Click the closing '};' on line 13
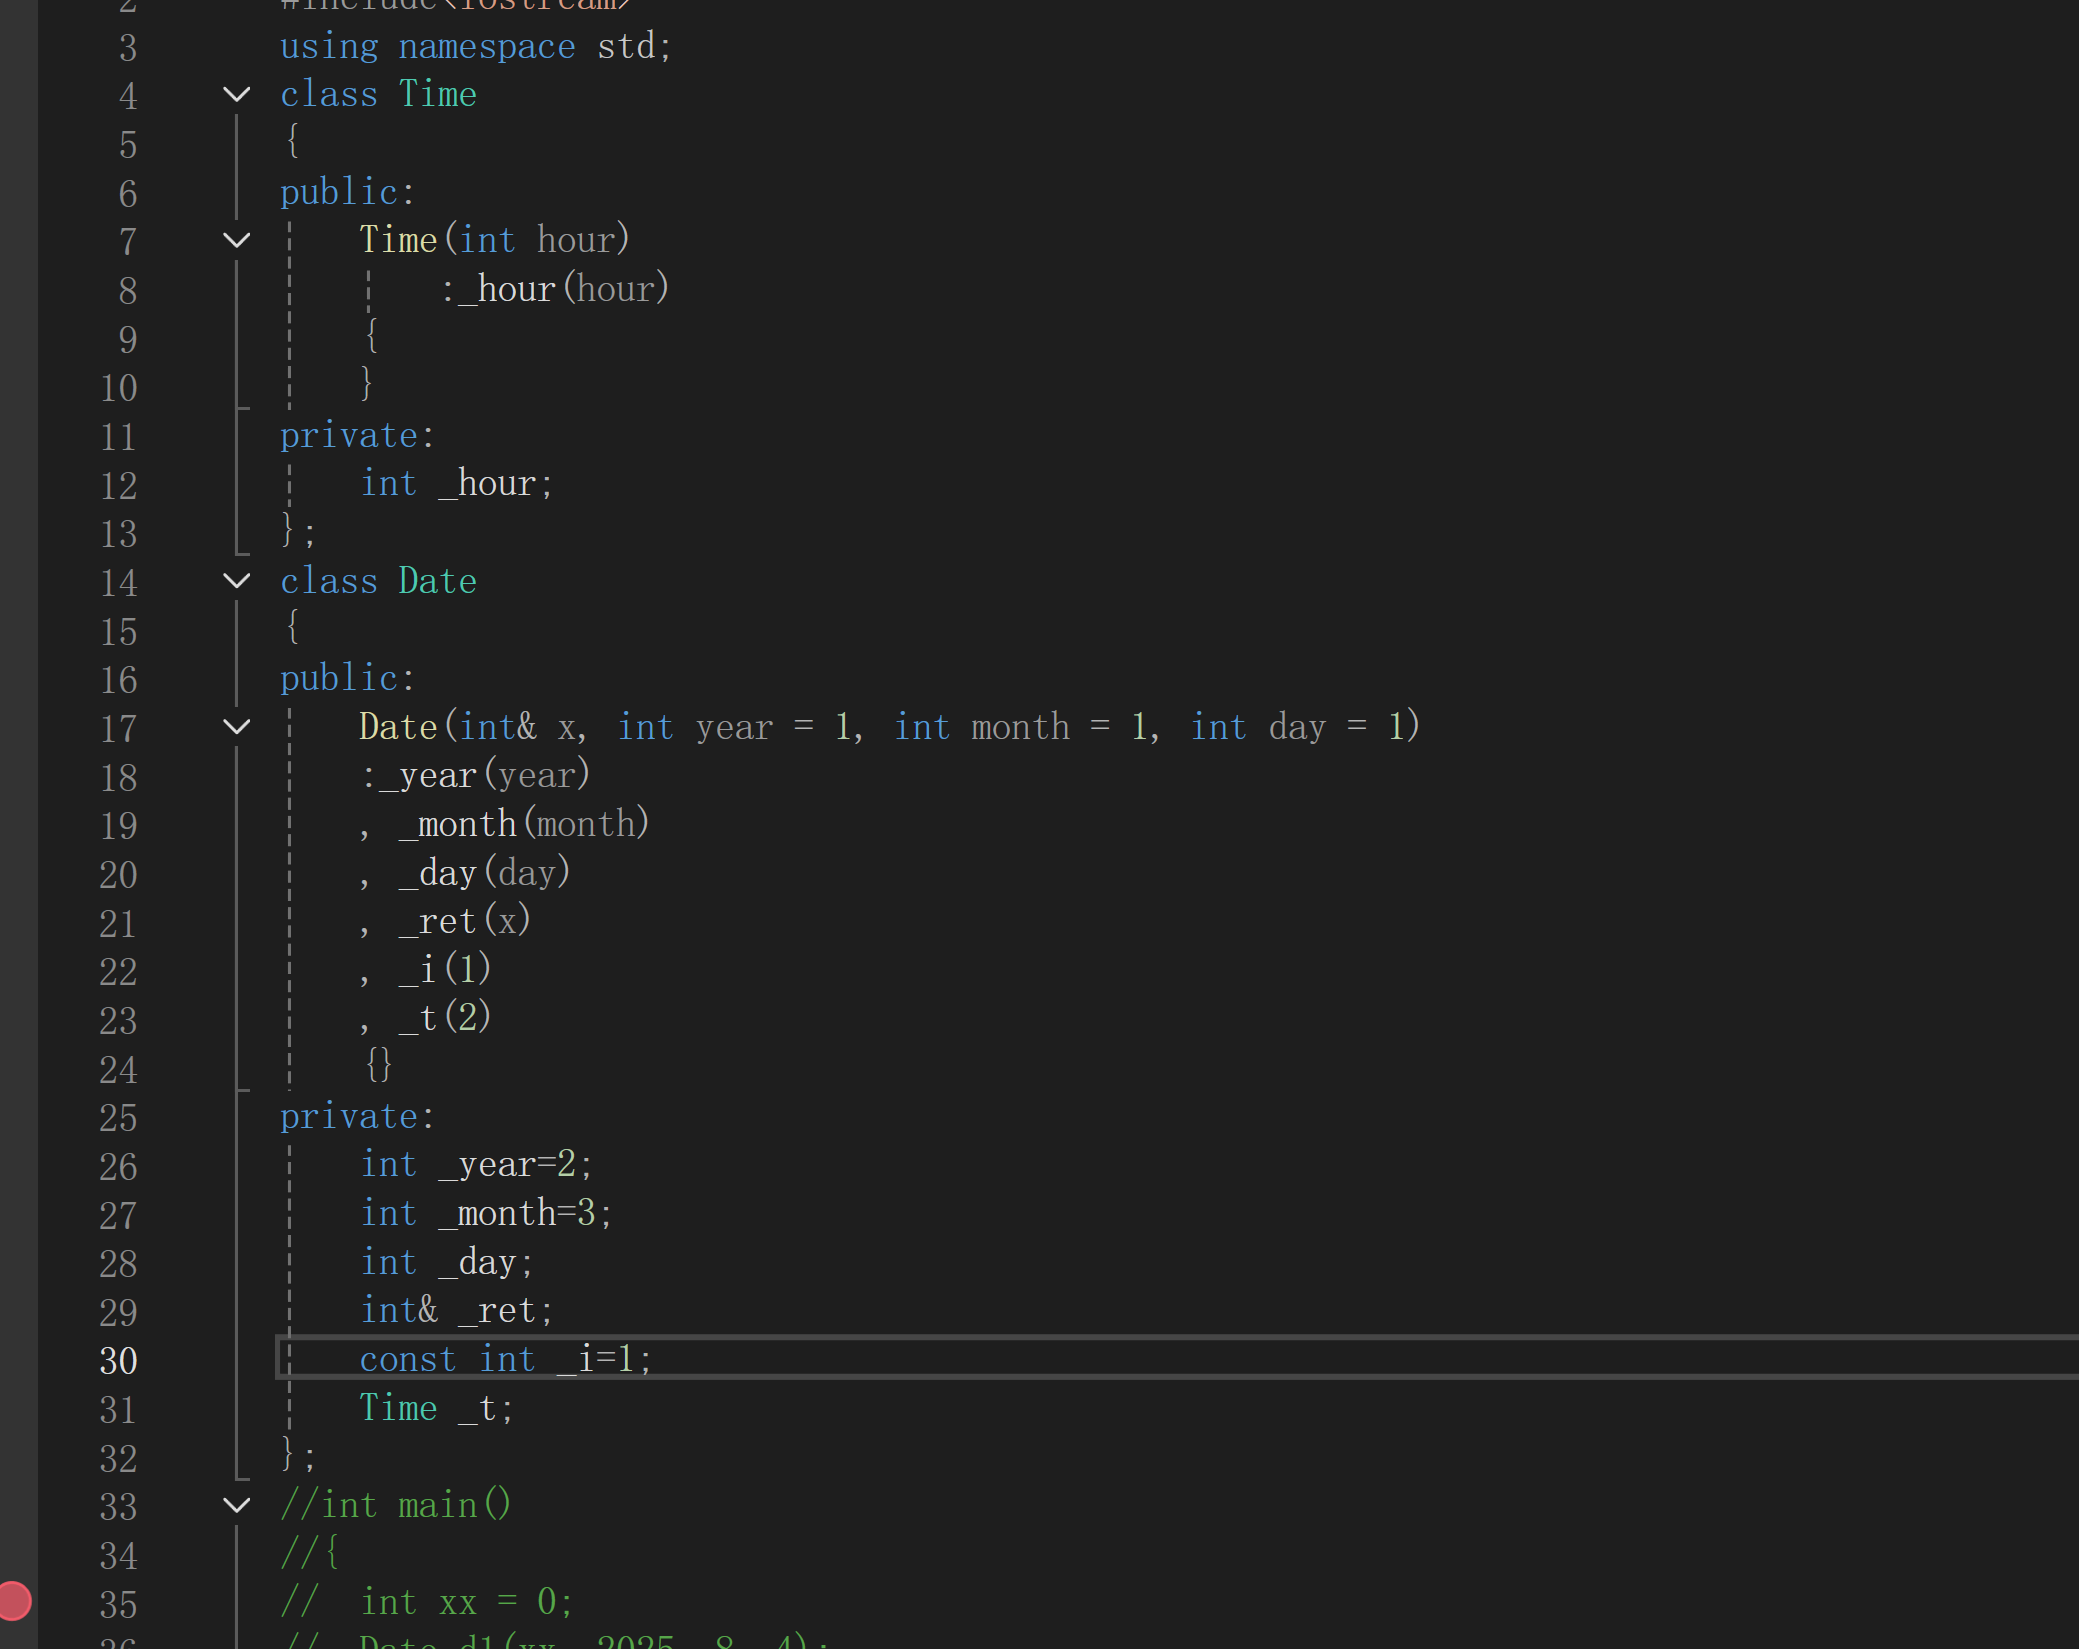This screenshot has width=2079, height=1649. [x=298, y=530]
